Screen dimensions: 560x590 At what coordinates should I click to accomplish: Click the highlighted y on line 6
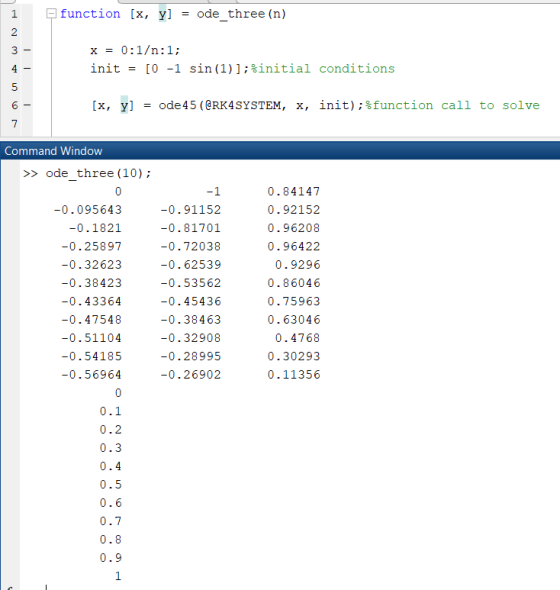coord(124,105)
